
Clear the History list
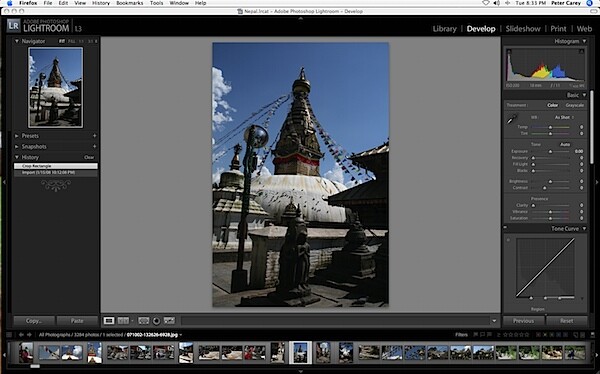pyautogui.click(x=89, y=157)
